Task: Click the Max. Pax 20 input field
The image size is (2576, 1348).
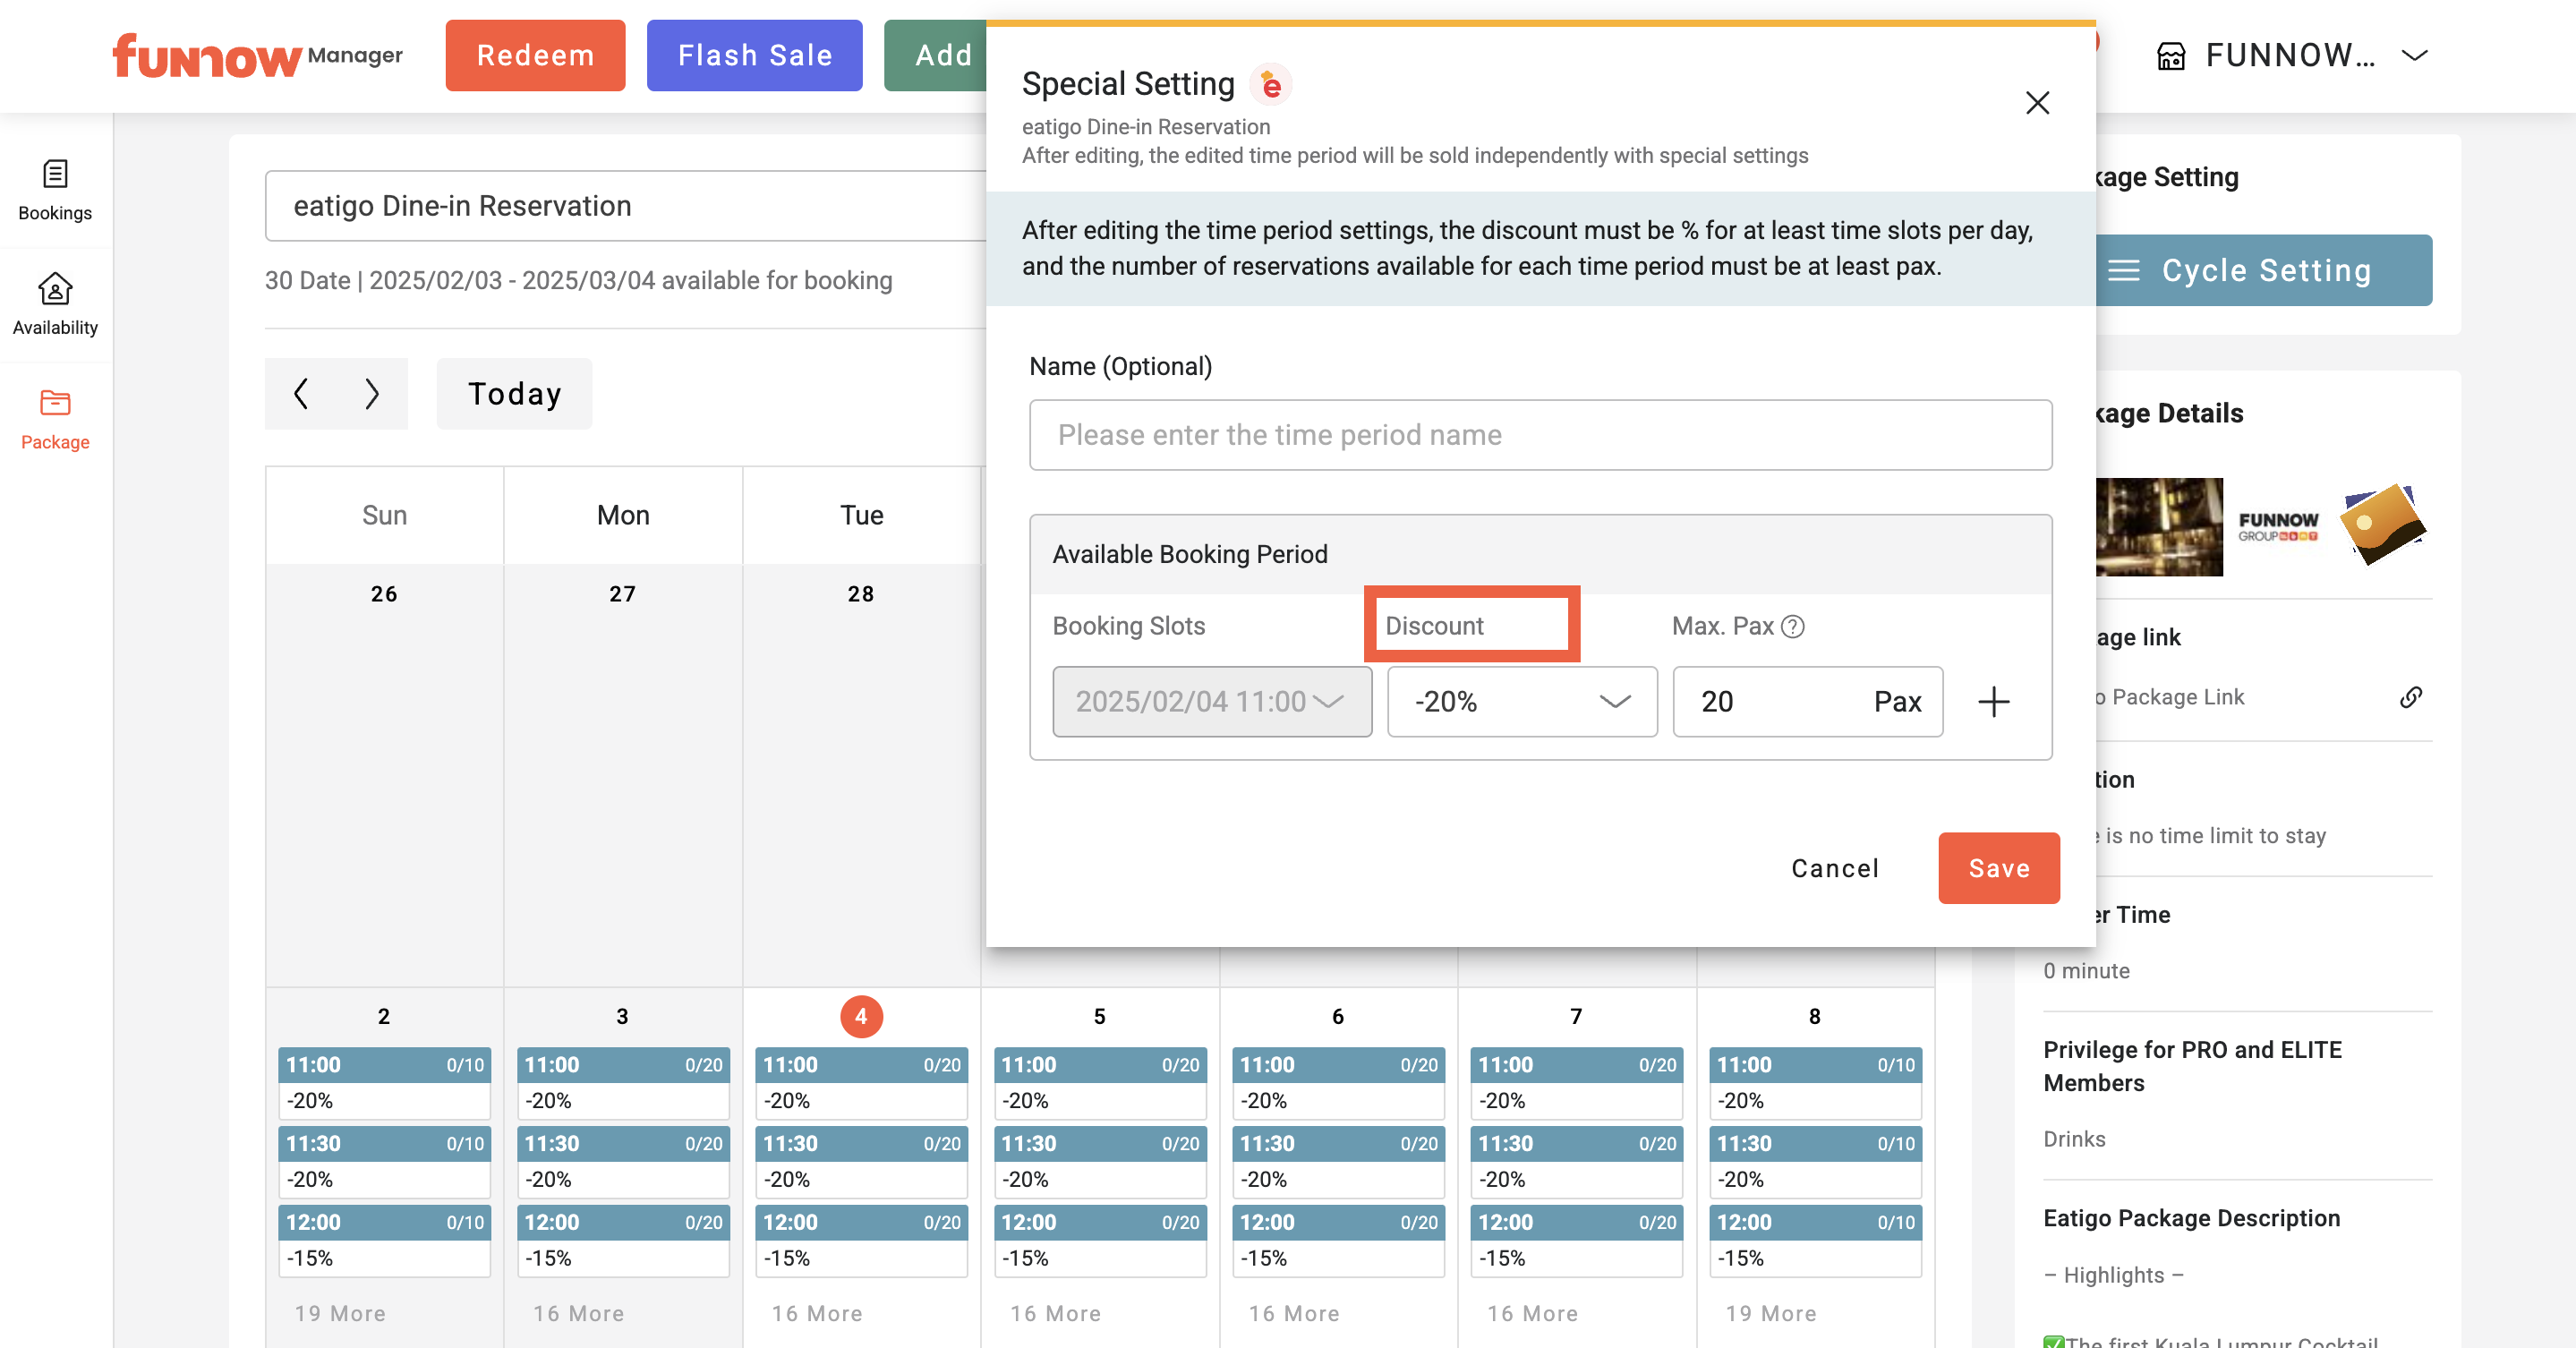Action: (x=1808, y=702)
